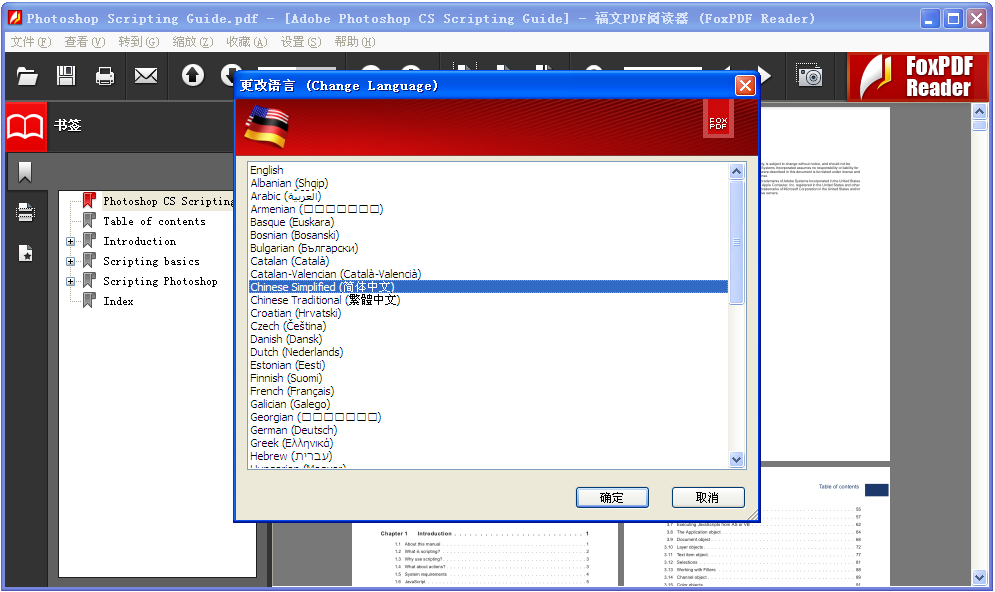Screen dimensions: 995x592
Task: Click document view scroll down arrow
Action: [979, 577]
